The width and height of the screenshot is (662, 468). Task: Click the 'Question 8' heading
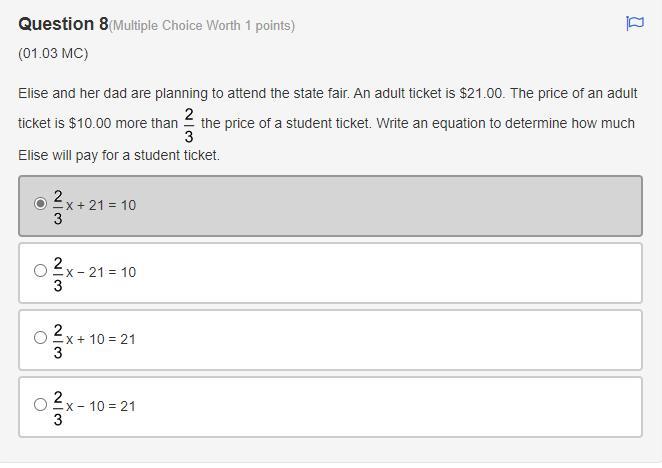click(x=62, y=24)
